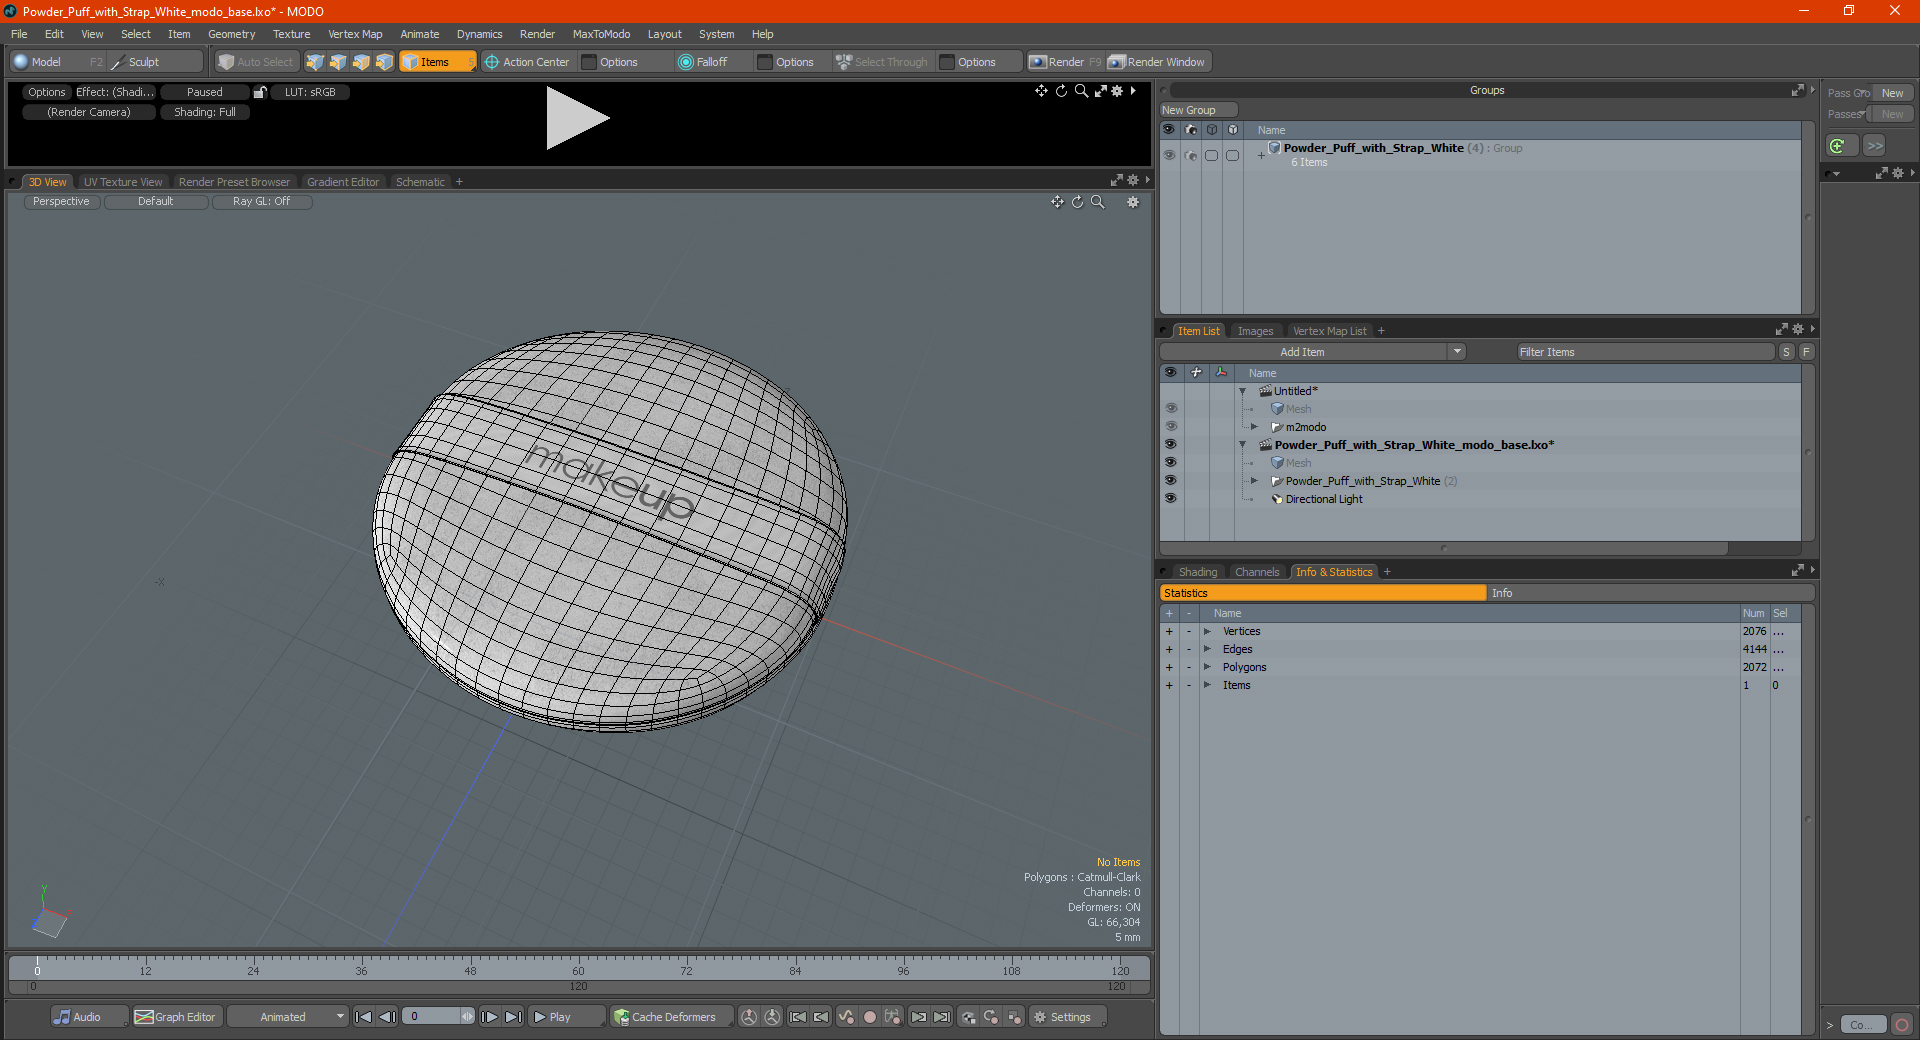Switch to UV Texture View tab

pyautogui.click(x=123, y=182)
